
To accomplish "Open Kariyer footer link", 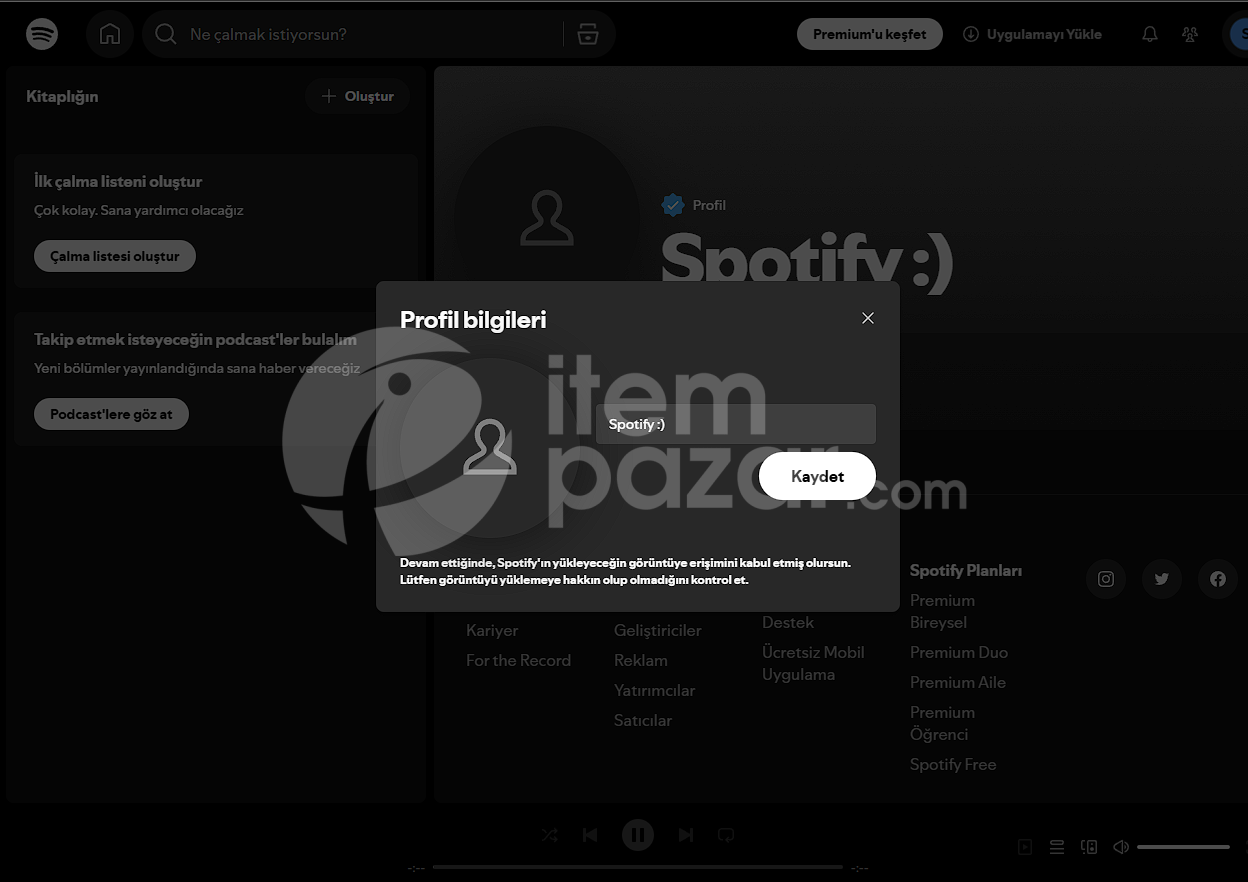I will [x=492, y=630].
